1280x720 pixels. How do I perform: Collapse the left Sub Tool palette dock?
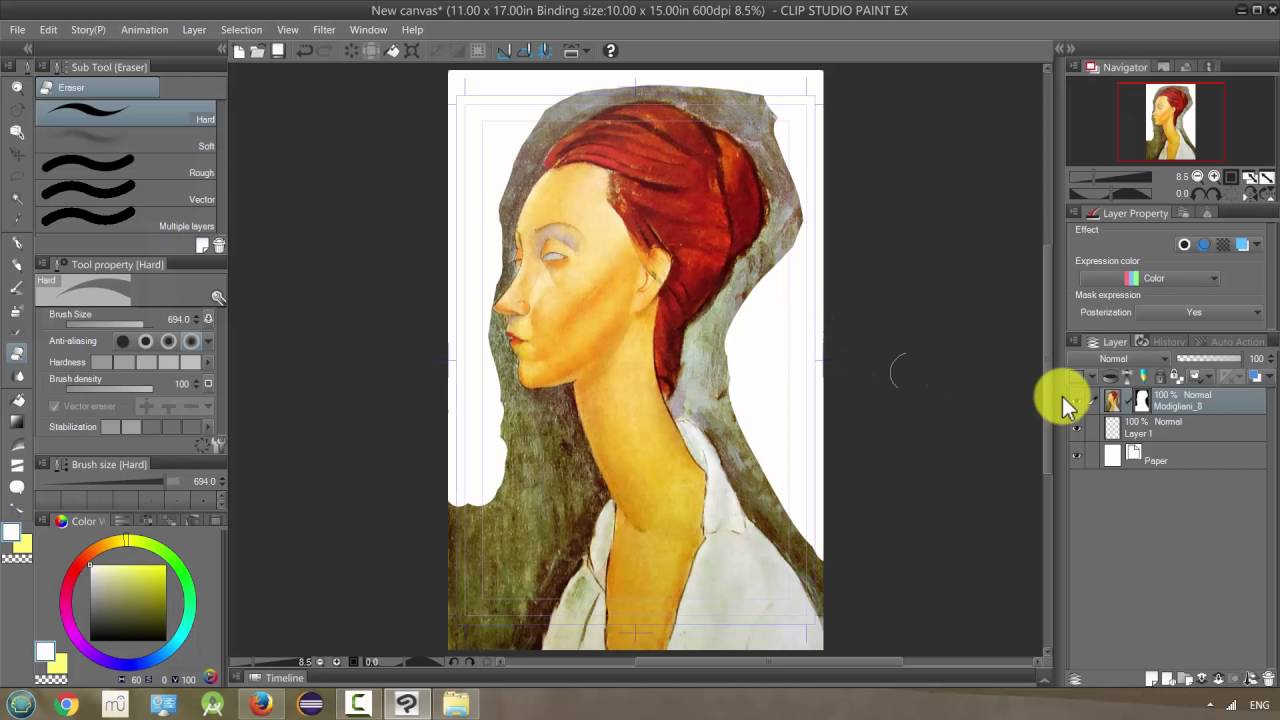[x=222, y=48]
